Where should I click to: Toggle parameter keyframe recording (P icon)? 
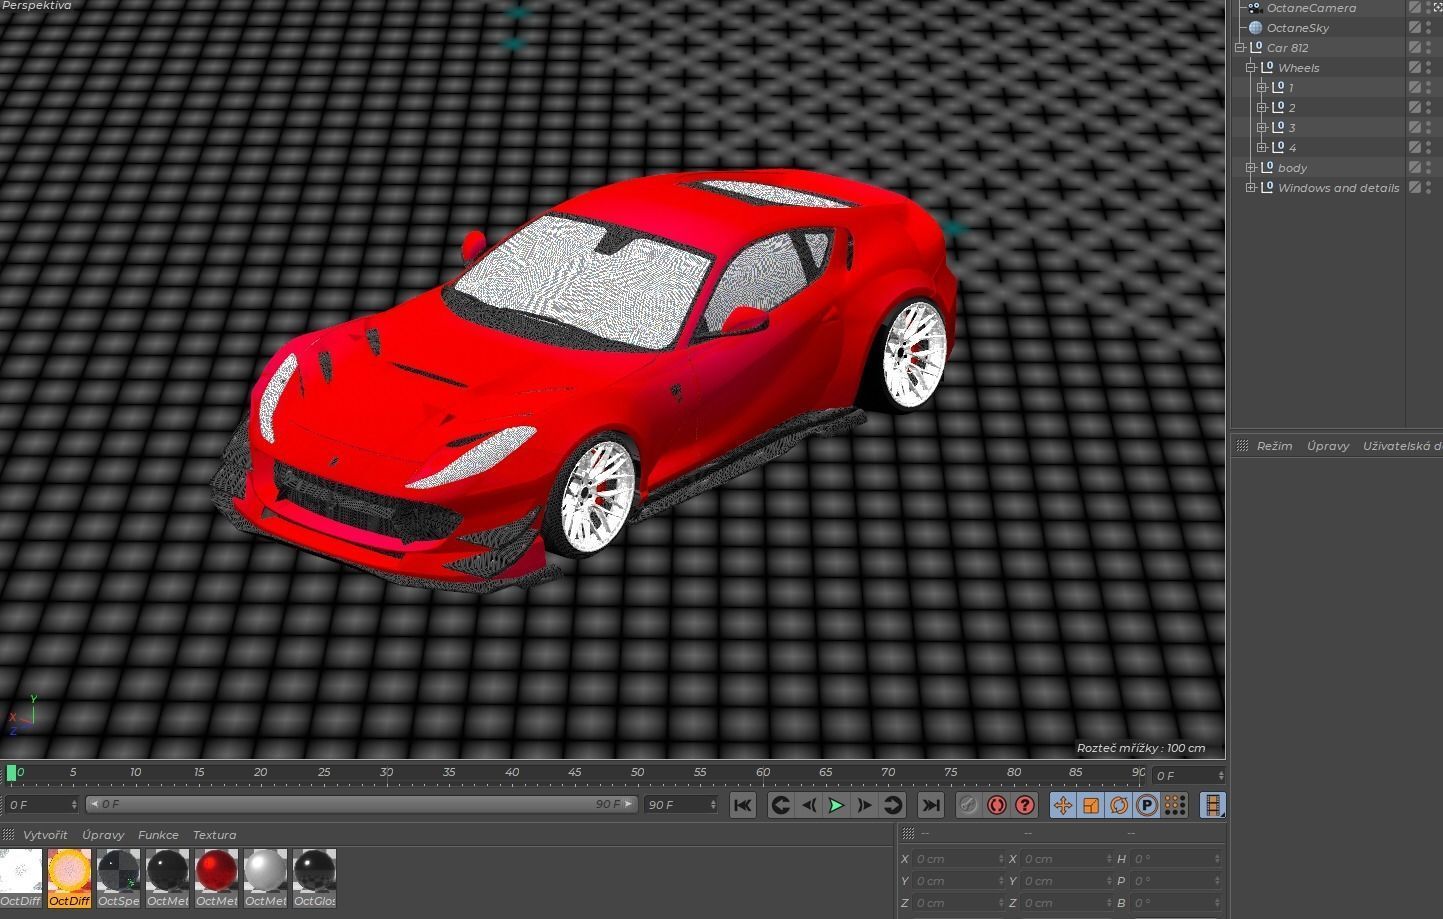pos(1147,805)
